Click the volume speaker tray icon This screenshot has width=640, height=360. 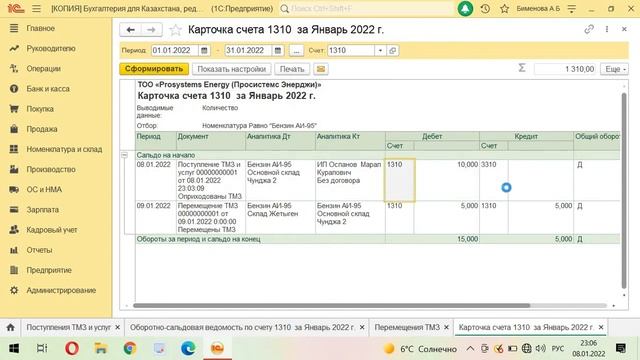pos(540,349)
